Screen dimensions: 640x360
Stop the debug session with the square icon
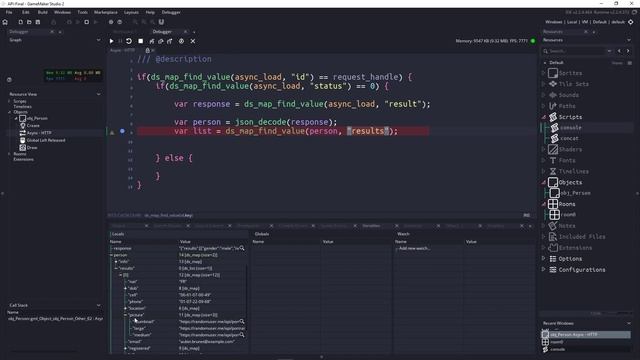[x=140, y=41]
